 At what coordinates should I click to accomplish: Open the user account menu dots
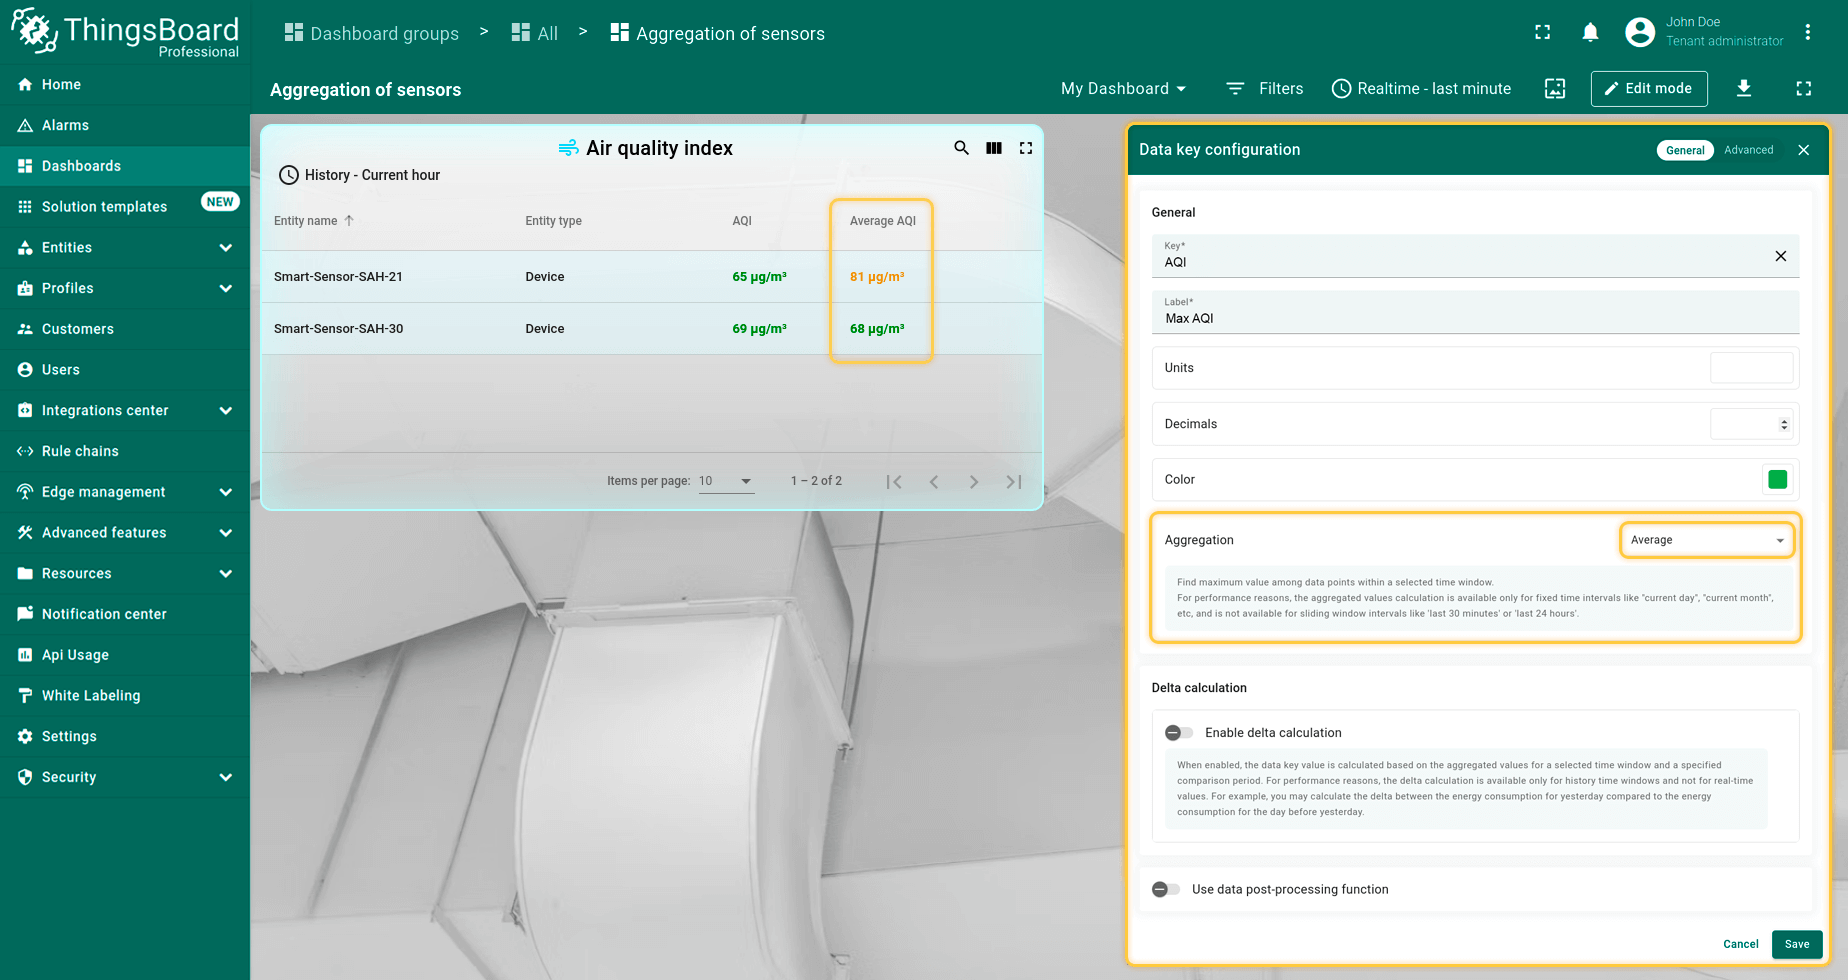1808,32
